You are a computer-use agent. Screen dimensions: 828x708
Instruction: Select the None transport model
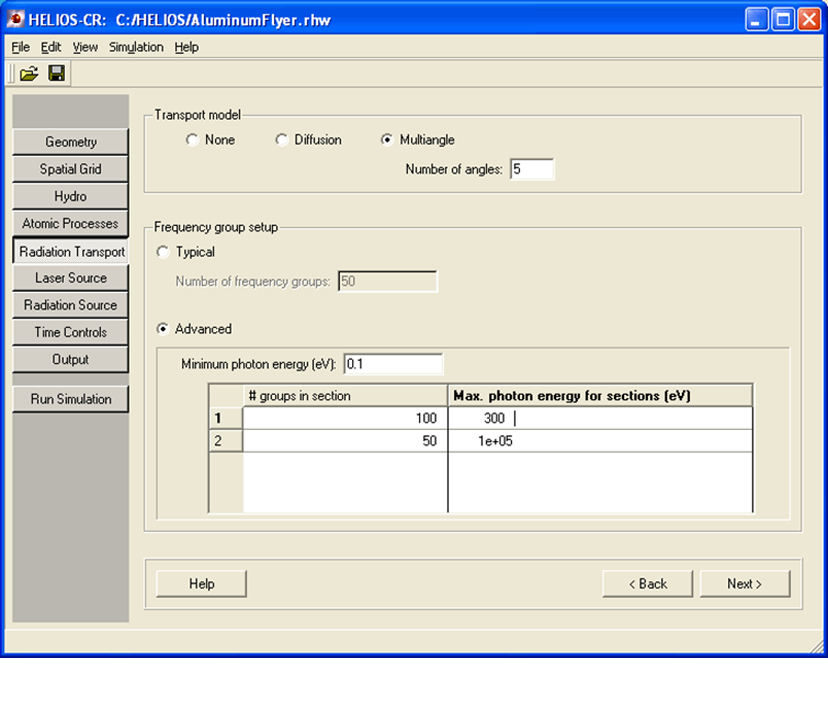pyautogui.click(x=192, y=140)
